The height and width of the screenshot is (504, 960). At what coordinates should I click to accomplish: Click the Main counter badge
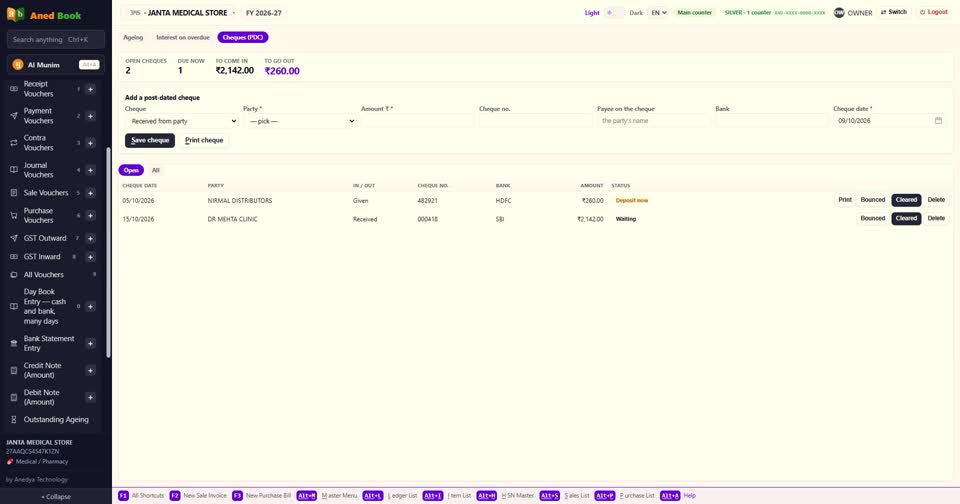click(694, 12)
